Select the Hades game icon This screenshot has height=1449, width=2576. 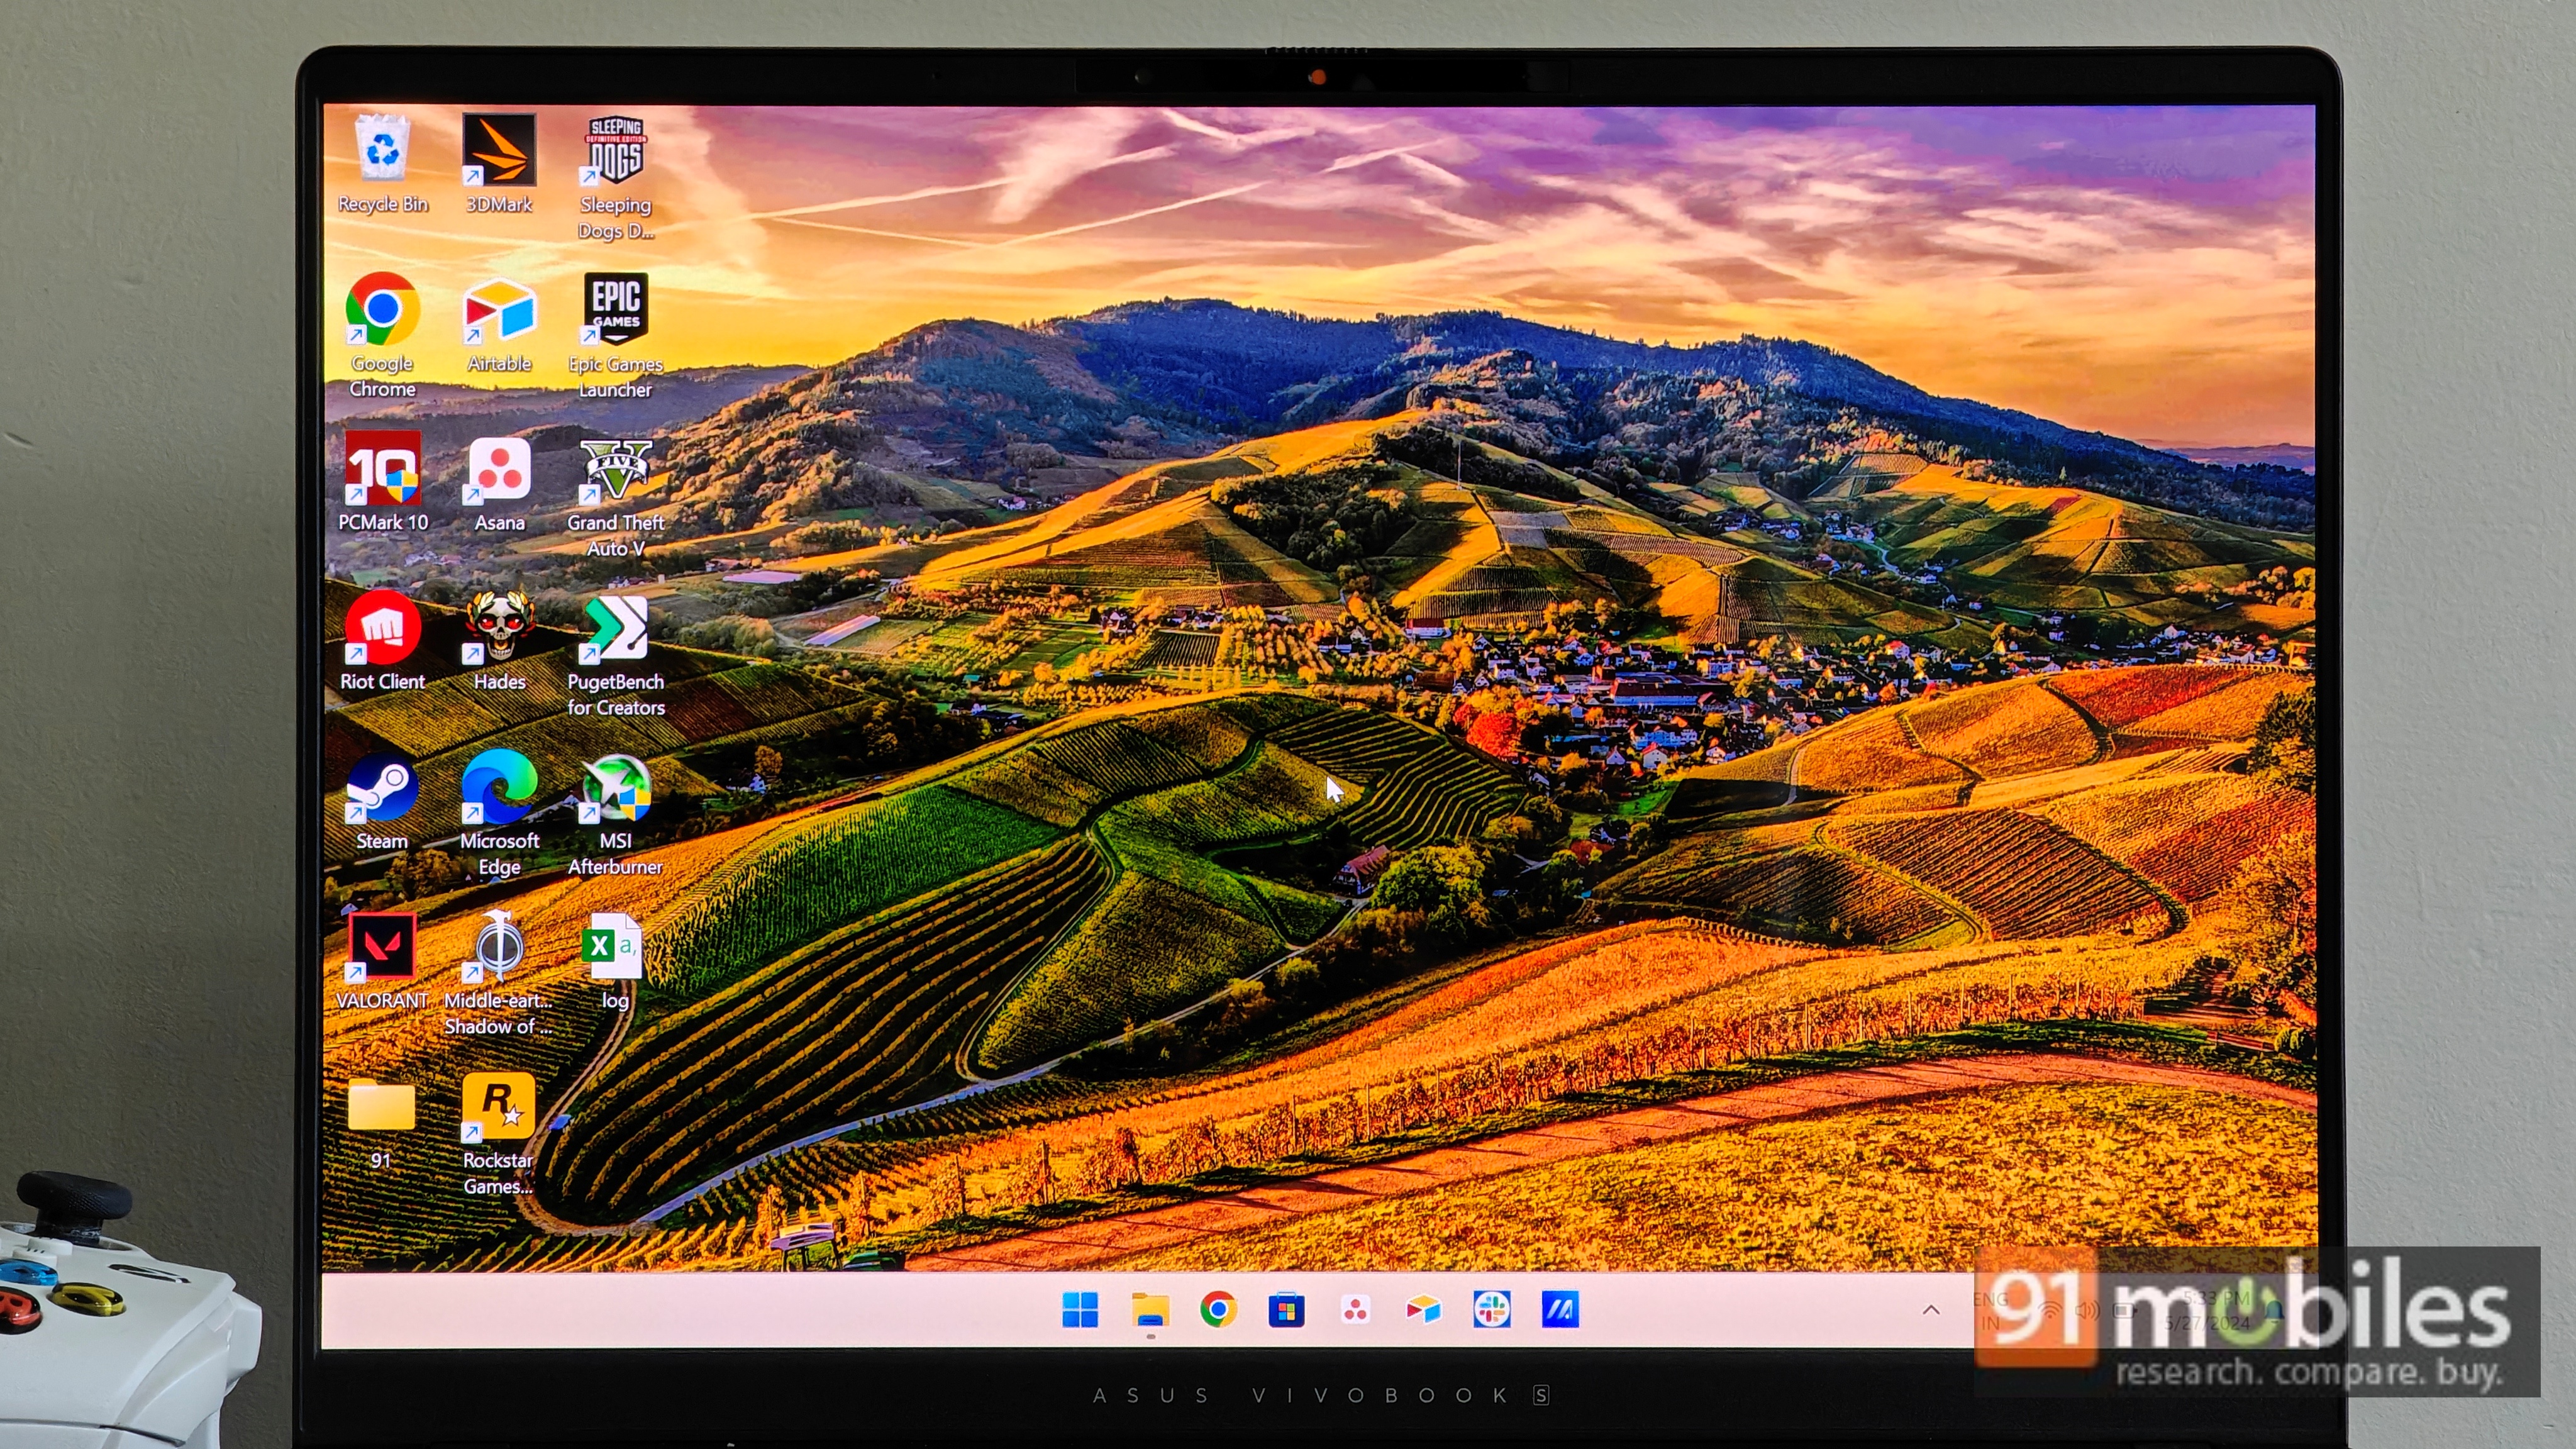click(x=498, y=629)
